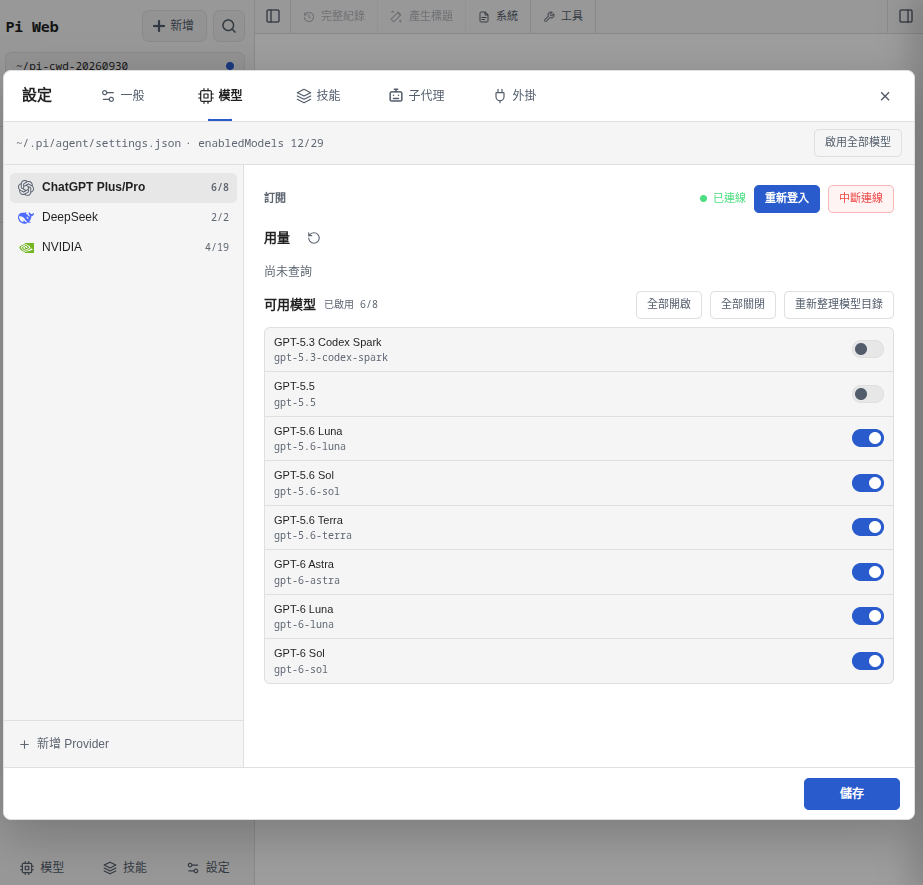The image size is (923, 885).
Task: Click the gpt-5.3-codex-spark model id text
Action: tap(331, 358)
